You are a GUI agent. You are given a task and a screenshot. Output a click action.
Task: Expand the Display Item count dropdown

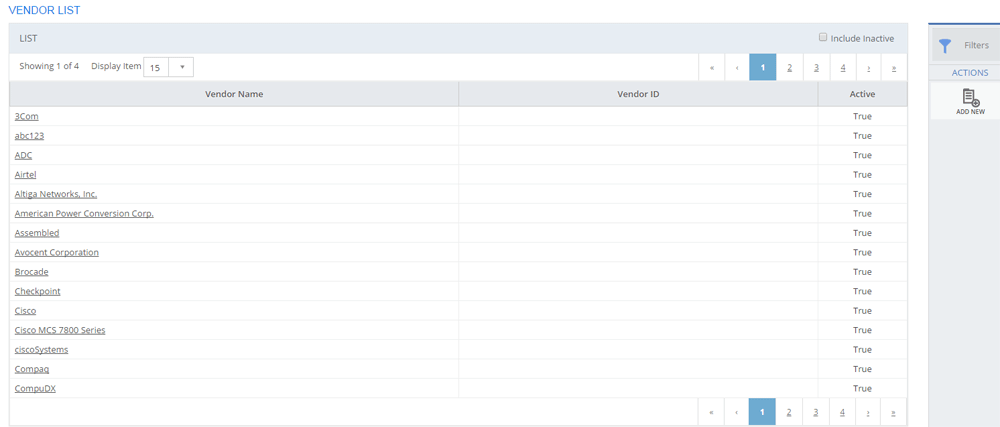pos(182,67)
